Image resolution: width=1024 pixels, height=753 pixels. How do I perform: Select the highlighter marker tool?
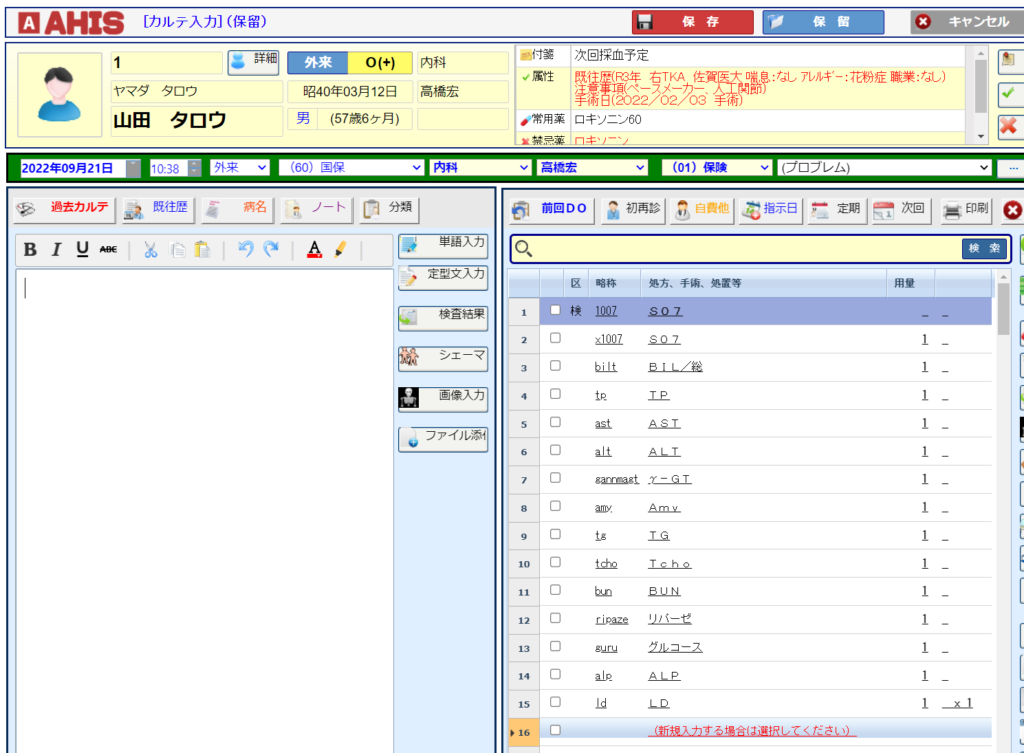coord(340,249)
